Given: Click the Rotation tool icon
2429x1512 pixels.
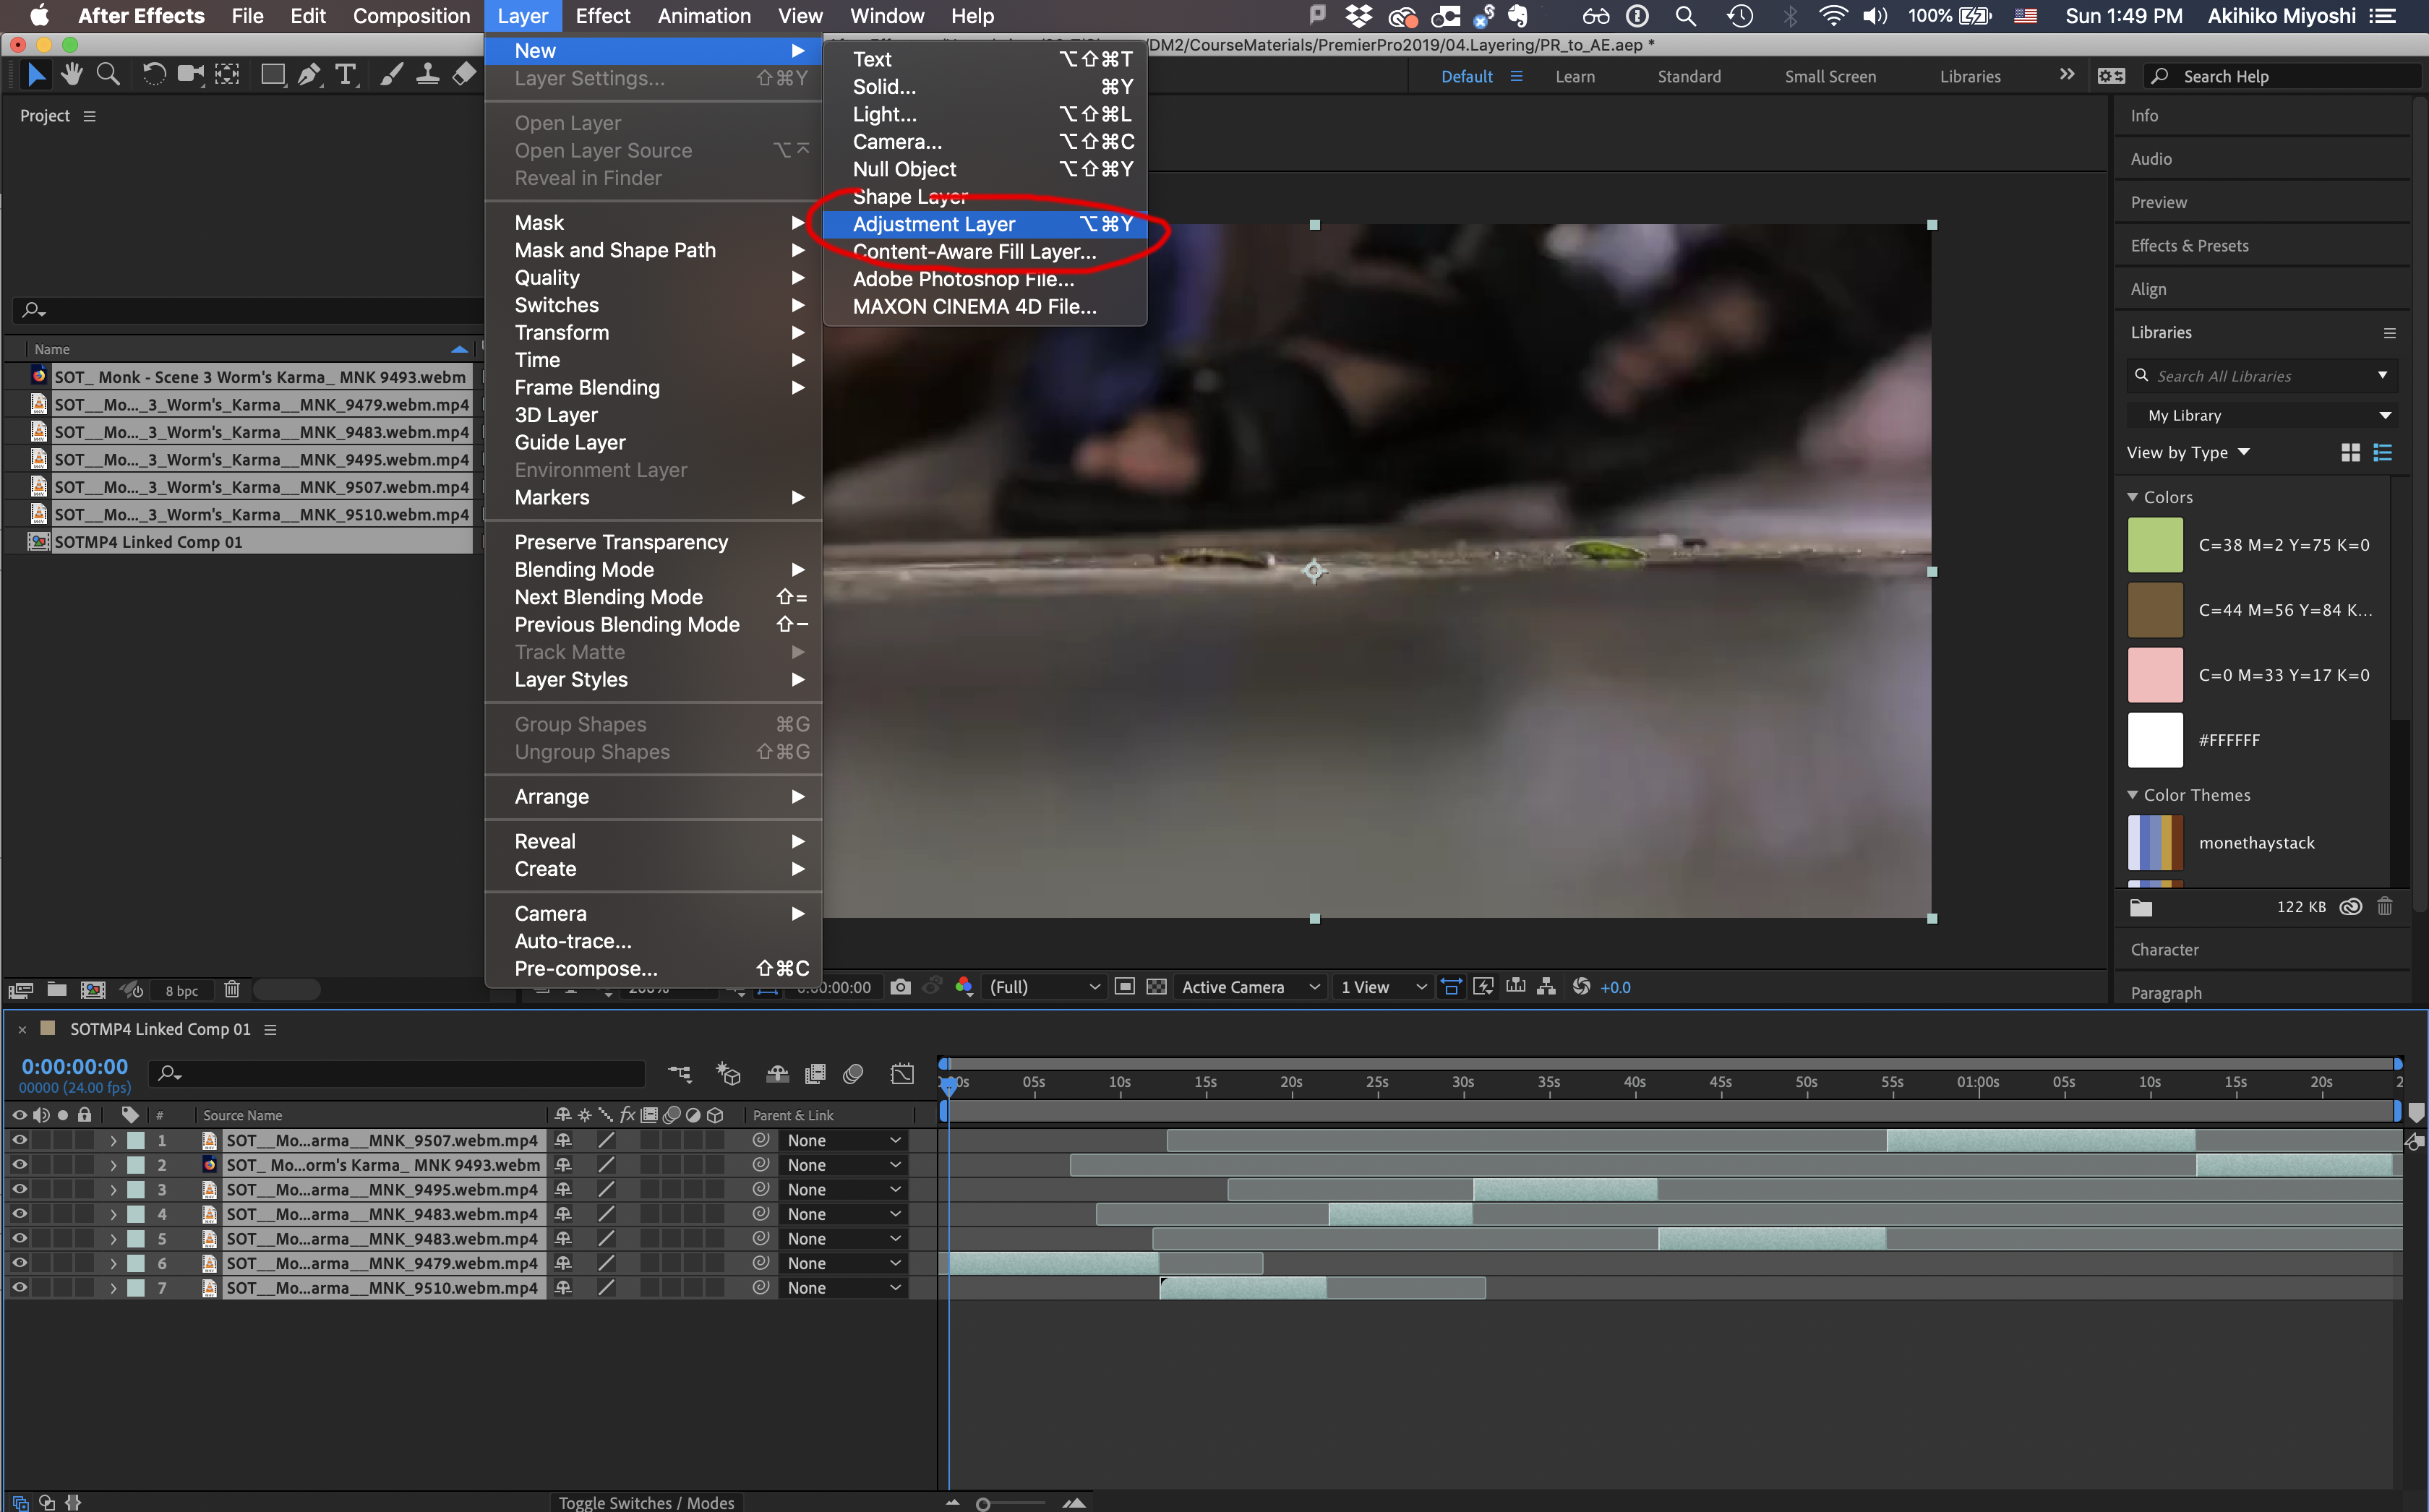Looking at the screenshot, I should coord(153,75).
